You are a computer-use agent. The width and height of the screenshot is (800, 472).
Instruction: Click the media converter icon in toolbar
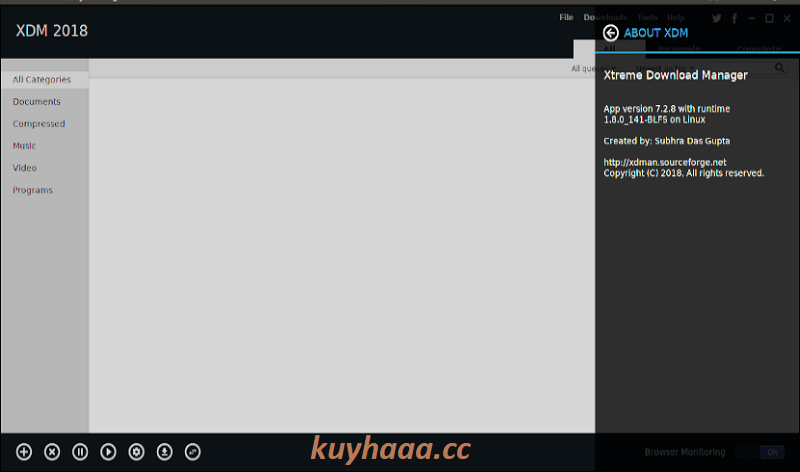click(x=192, y=452)
